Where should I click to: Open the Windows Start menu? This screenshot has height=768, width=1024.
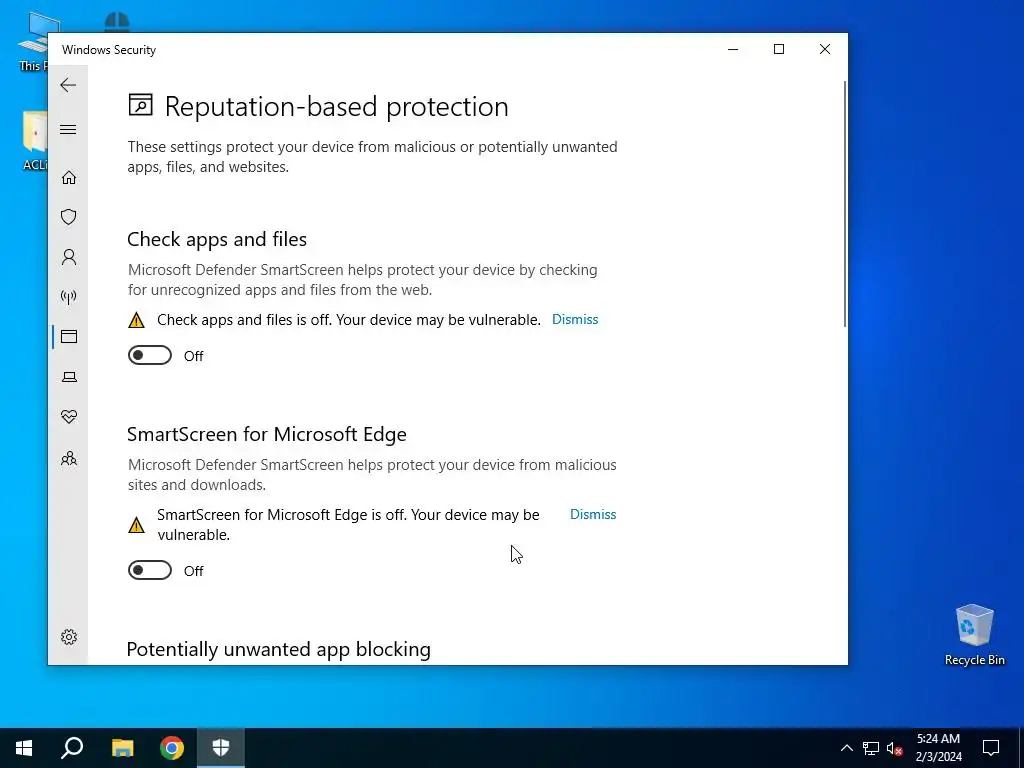pos(24,748)
